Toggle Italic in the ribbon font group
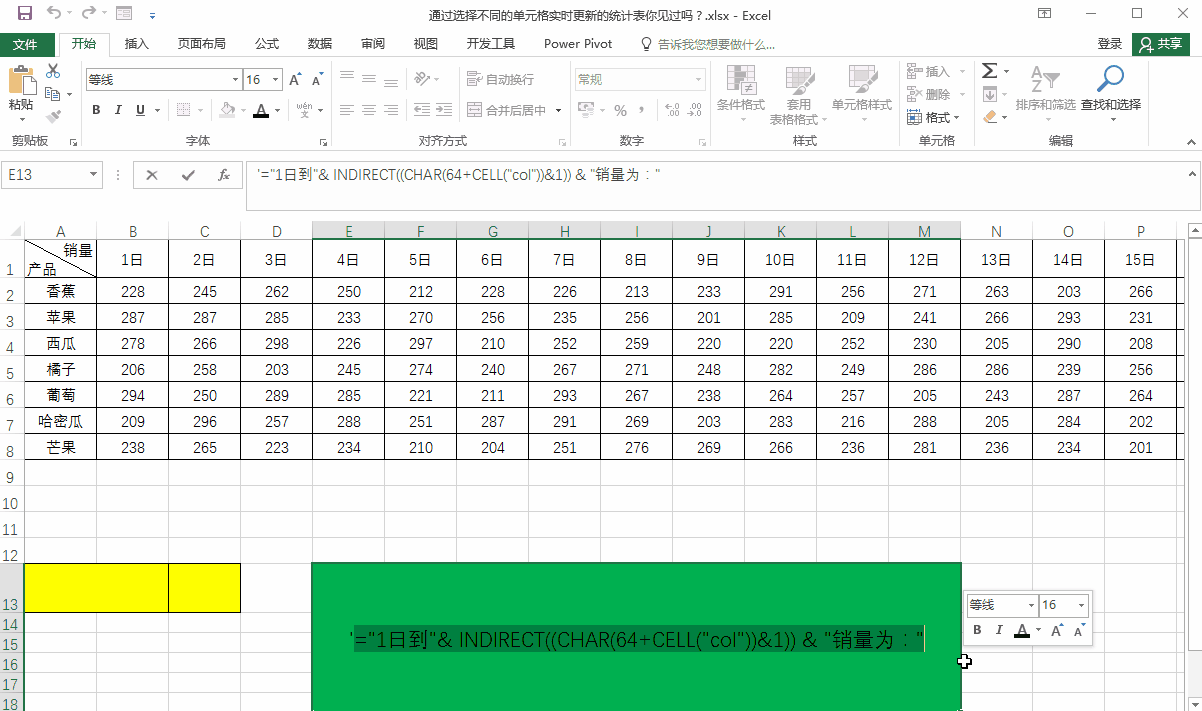Image resolution: width=1202 pixels, height=711 pixels. tap(118, 110)
